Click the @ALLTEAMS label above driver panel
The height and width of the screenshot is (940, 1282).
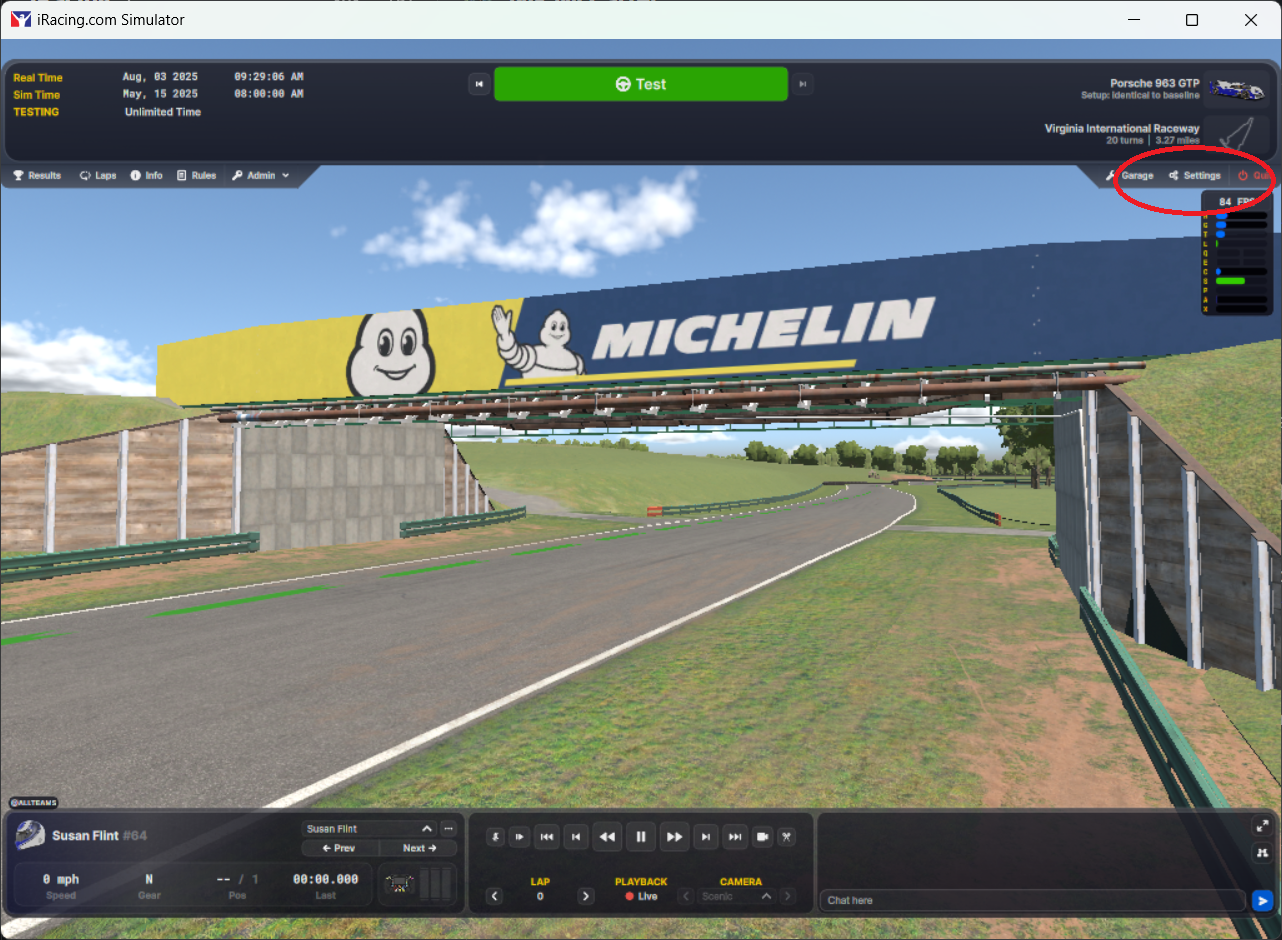[34, 802]
